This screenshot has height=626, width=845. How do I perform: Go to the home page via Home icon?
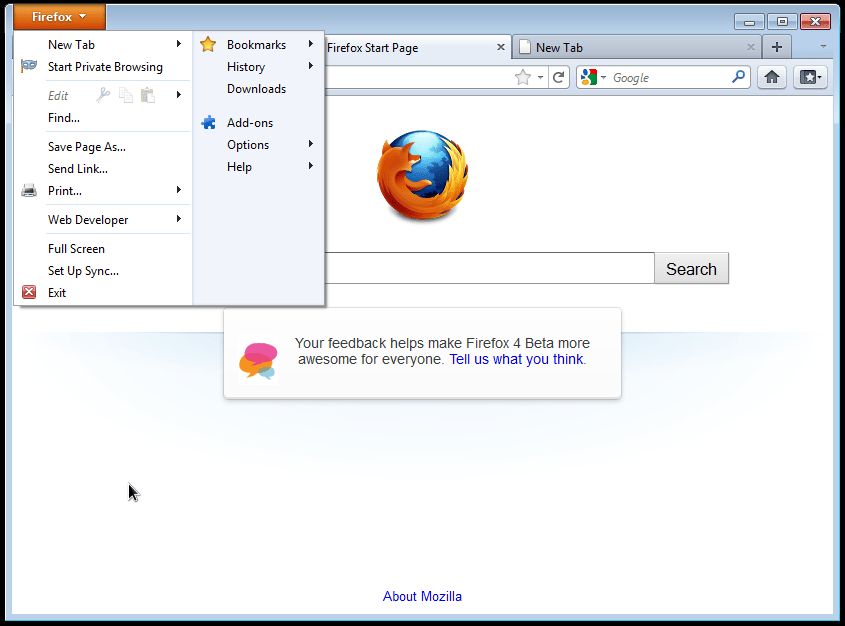click(772, 78)
